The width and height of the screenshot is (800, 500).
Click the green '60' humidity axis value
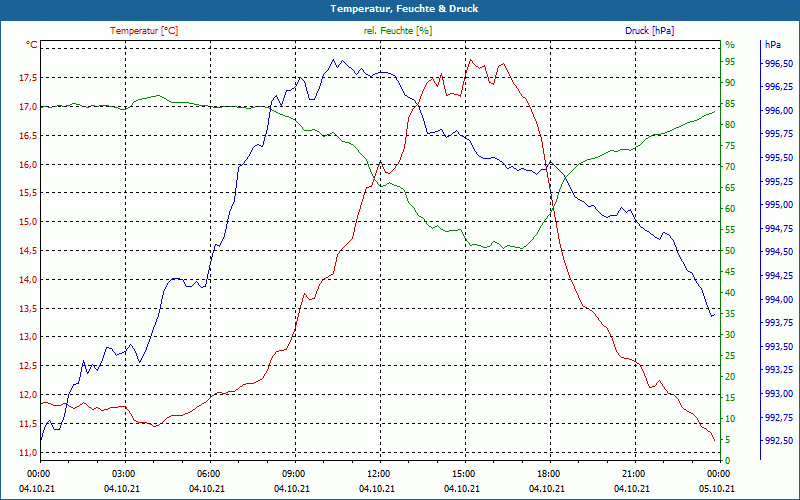click(730, 209)
